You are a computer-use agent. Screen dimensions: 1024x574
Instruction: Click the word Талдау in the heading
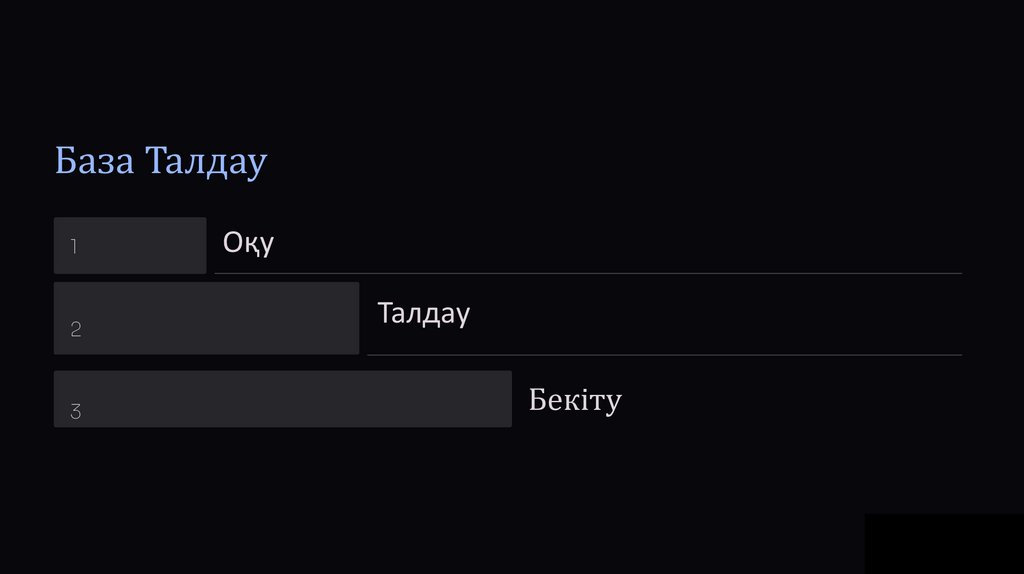[x=206, y=161]
